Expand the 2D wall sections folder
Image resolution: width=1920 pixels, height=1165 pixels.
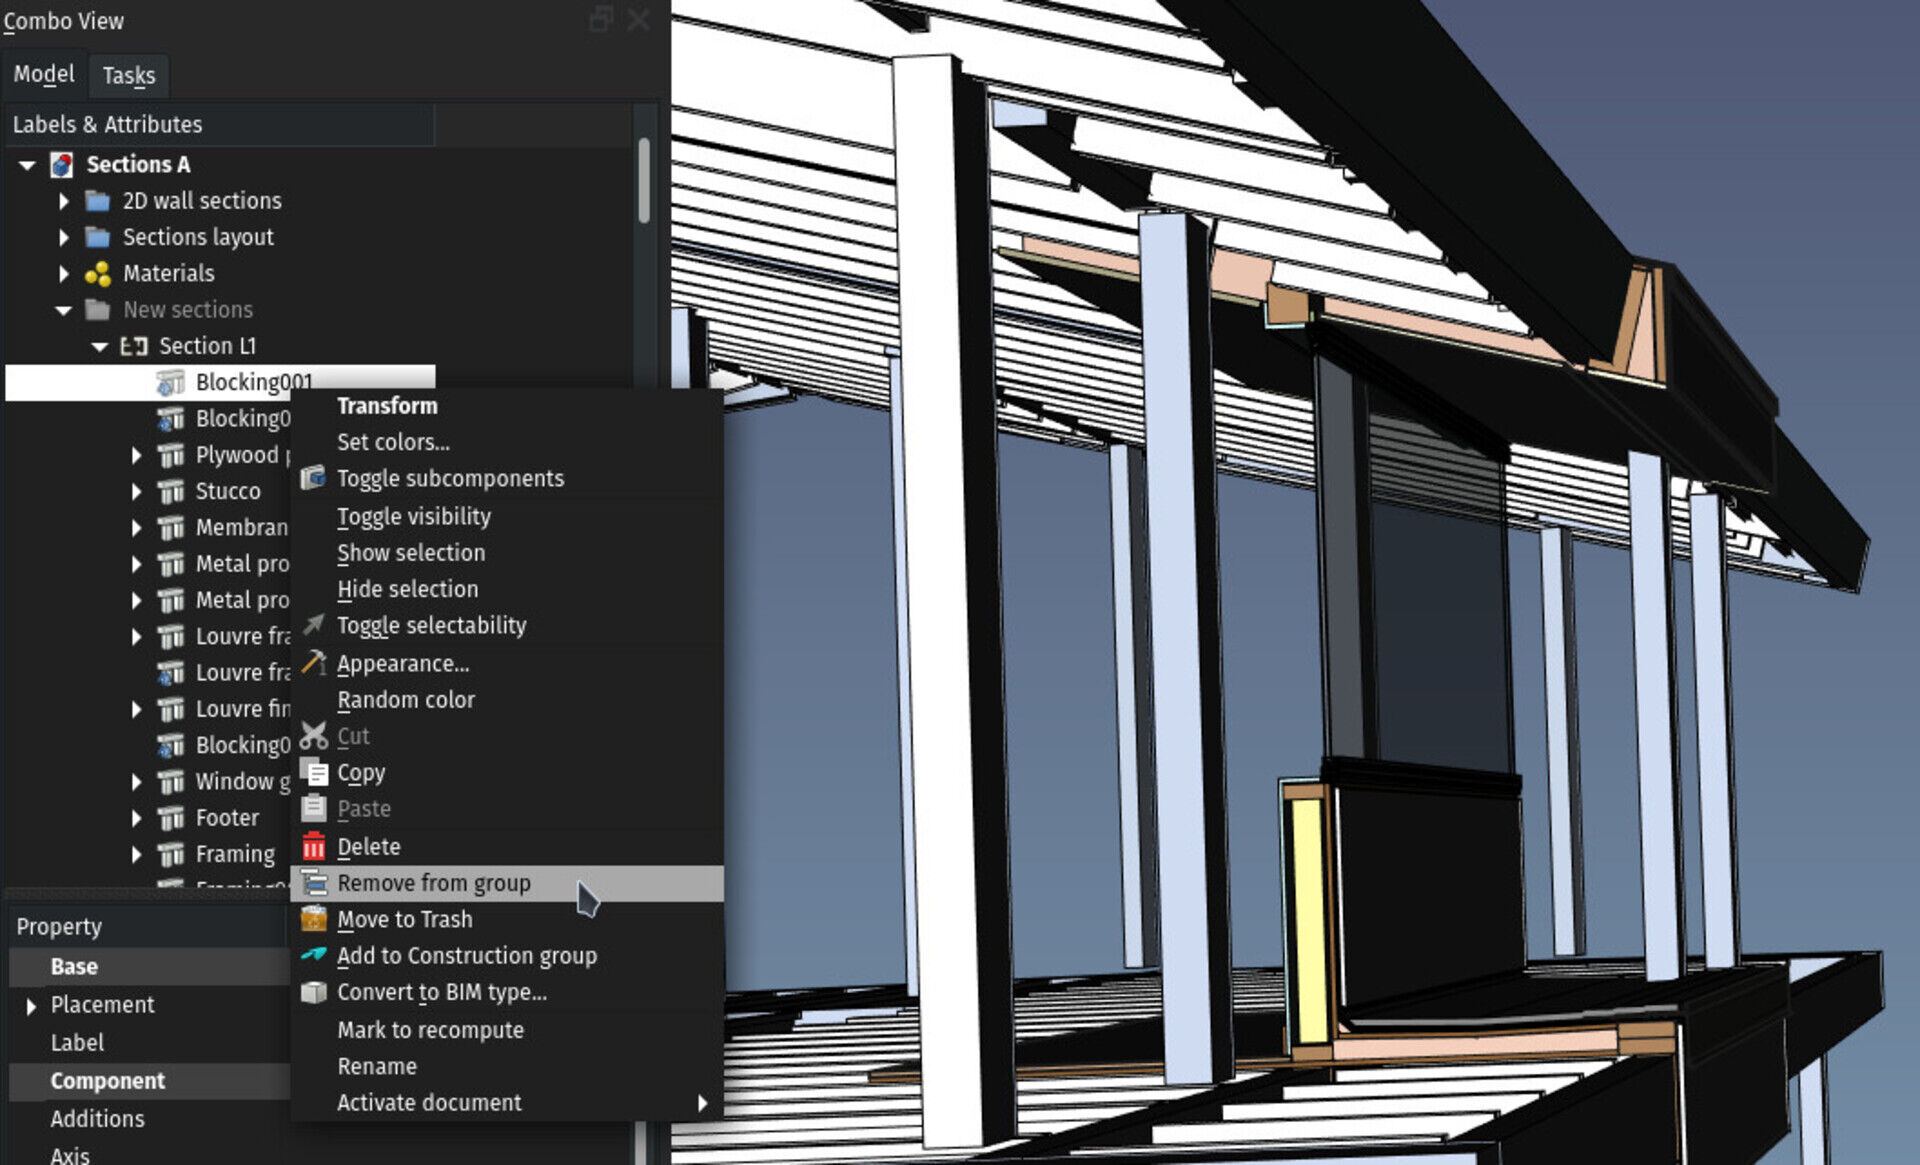(62, 200)
